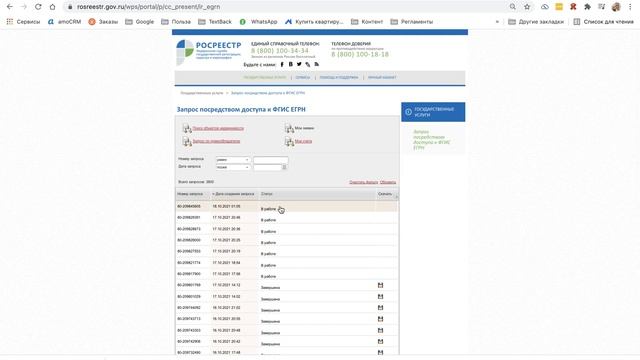Click the Скачать column header
This screenshot has width=640, height=360.
[384, 194]
